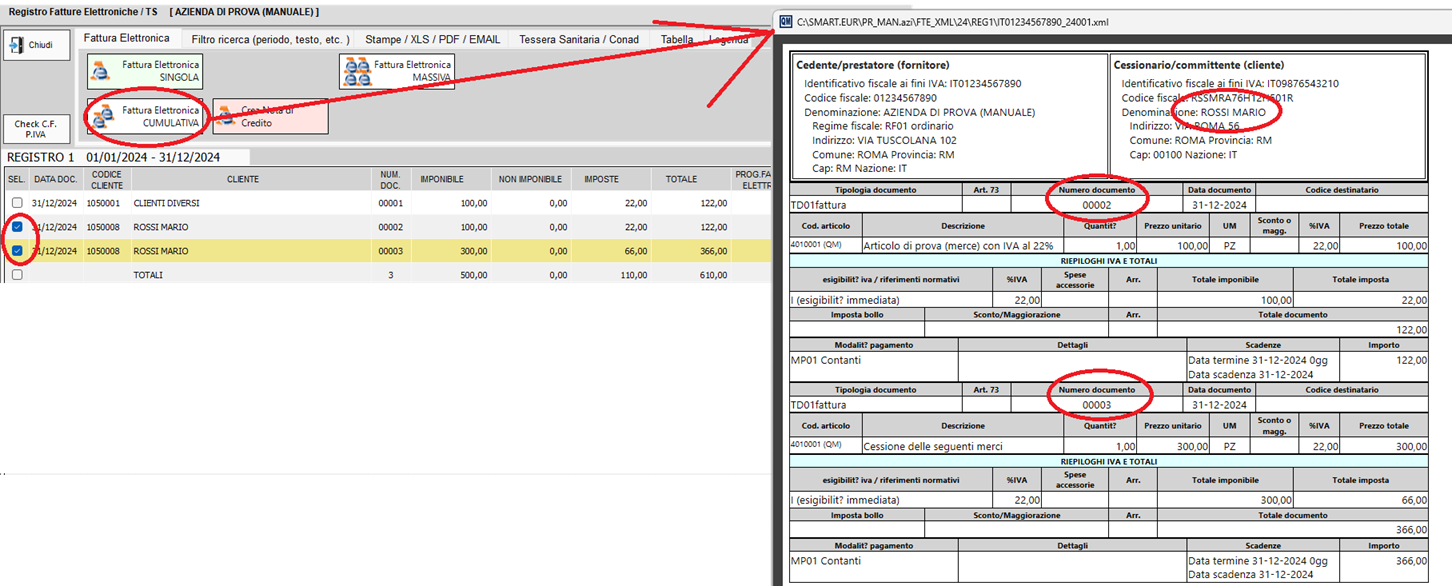Click ROSSI MARIO in the document 00002 row

pos(161,227)
